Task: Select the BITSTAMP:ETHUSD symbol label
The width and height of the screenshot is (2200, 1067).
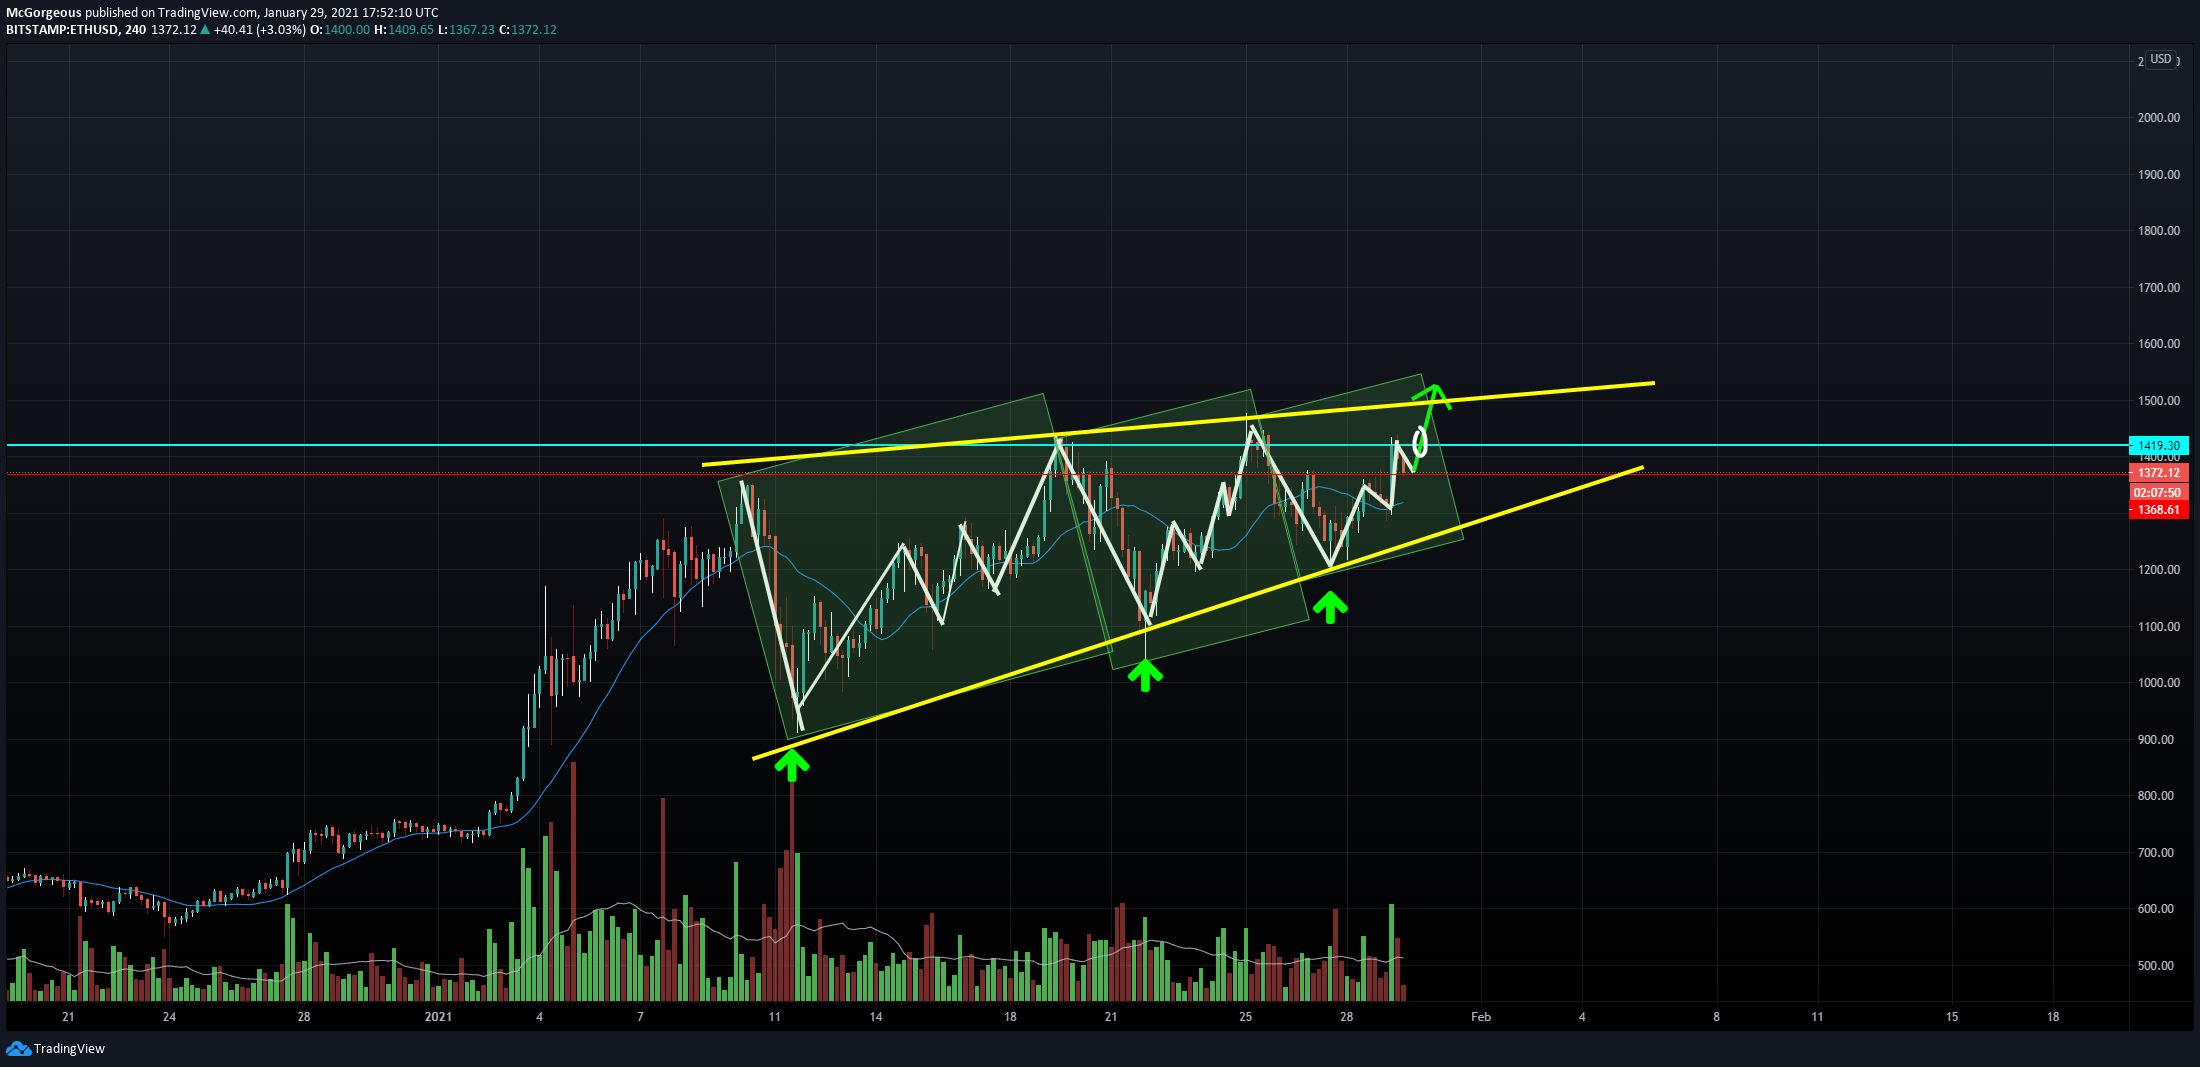Action: click(x=62, y=30)
